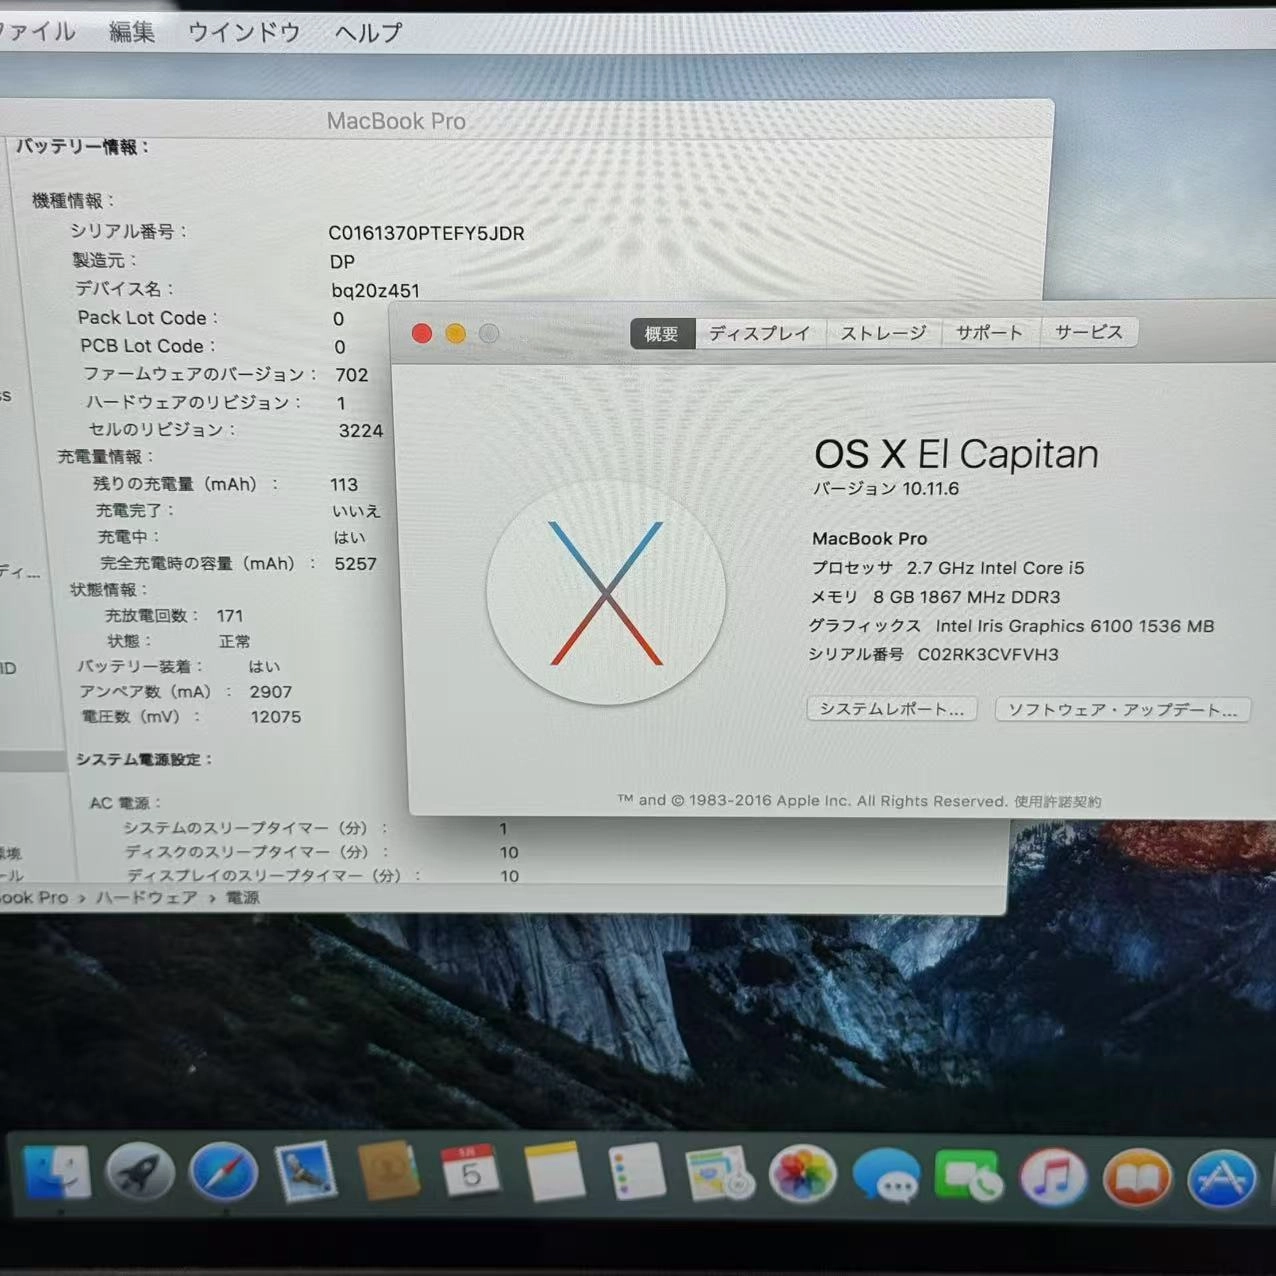Open the ストレージ tab
The width and height of the screenshot is (1276, 1276).
(x=883, y=333)
